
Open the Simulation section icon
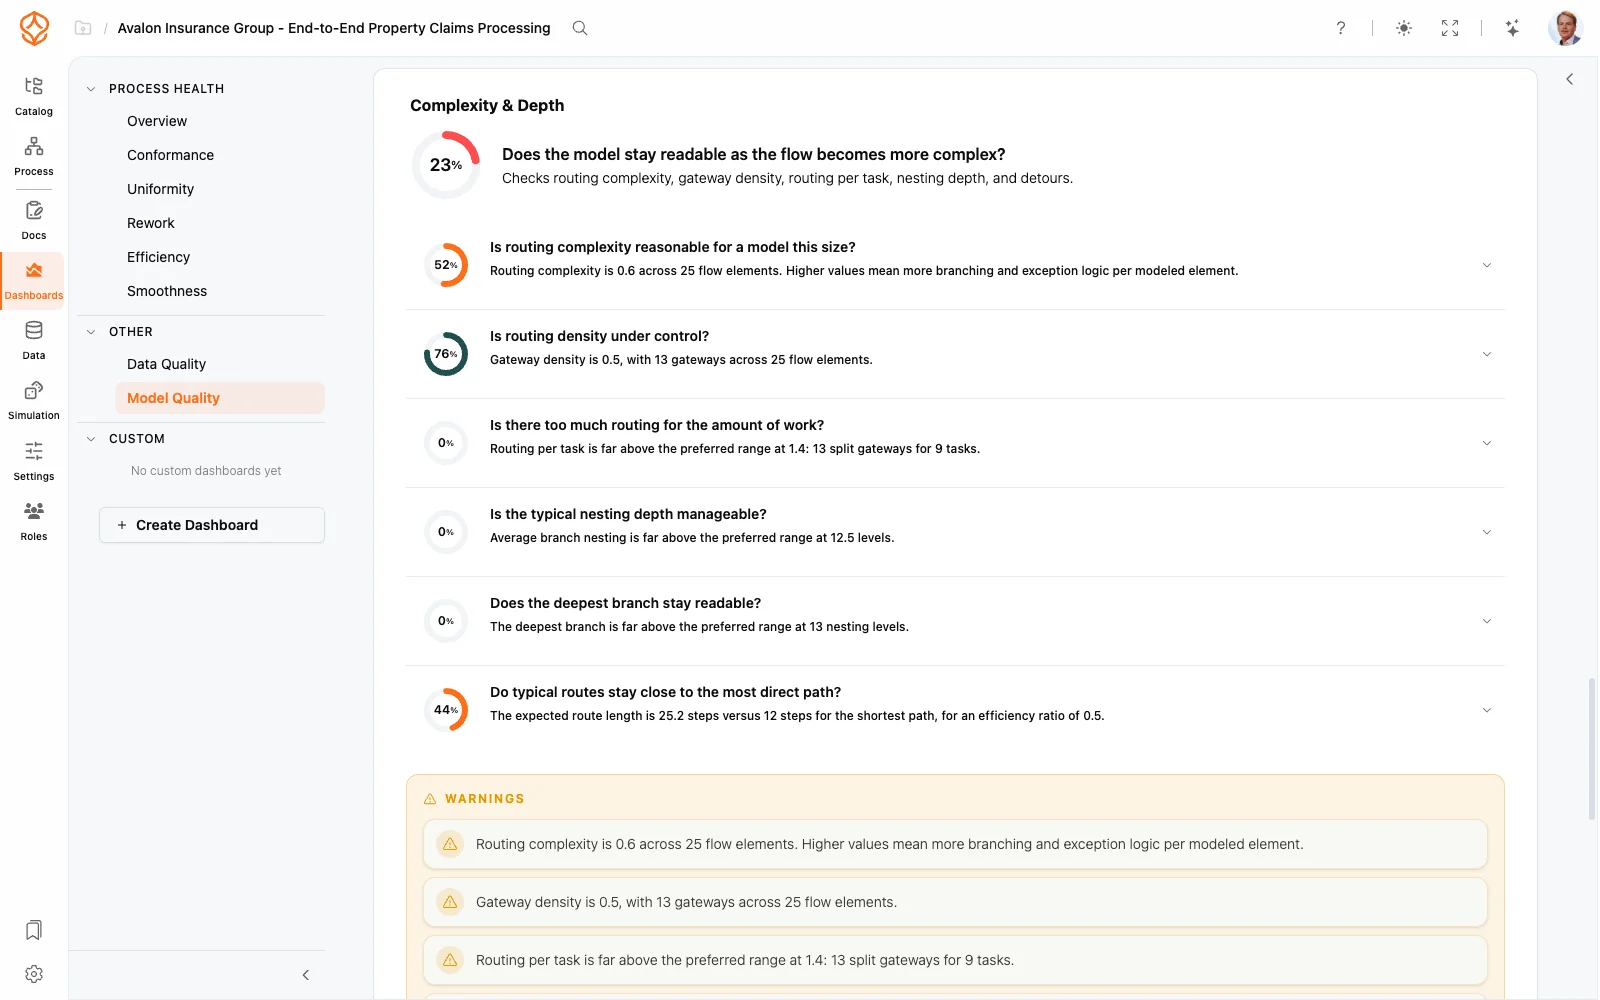tap(34, 391)
